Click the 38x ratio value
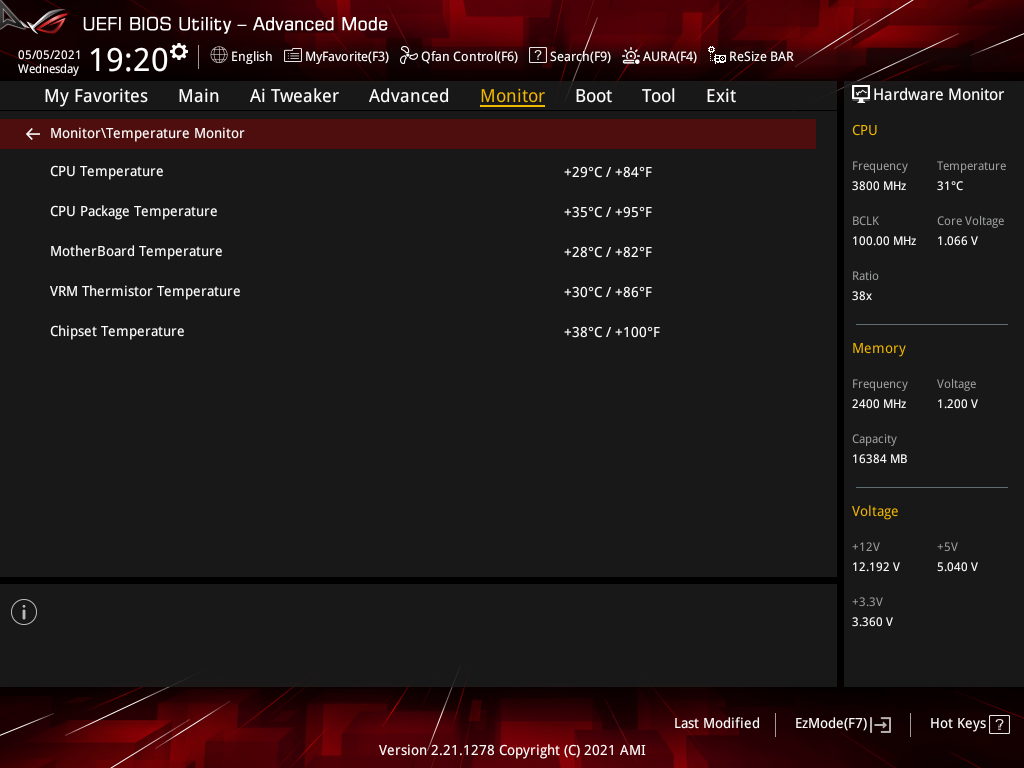Viewport: 1024px width, 768px height. click(862, 296)
